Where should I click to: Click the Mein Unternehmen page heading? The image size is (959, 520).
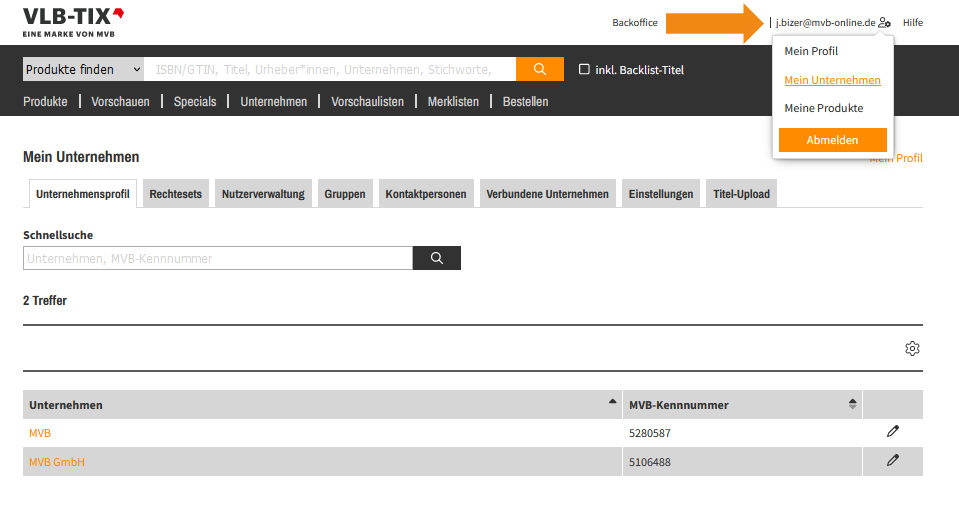click(x=81, y=157)
